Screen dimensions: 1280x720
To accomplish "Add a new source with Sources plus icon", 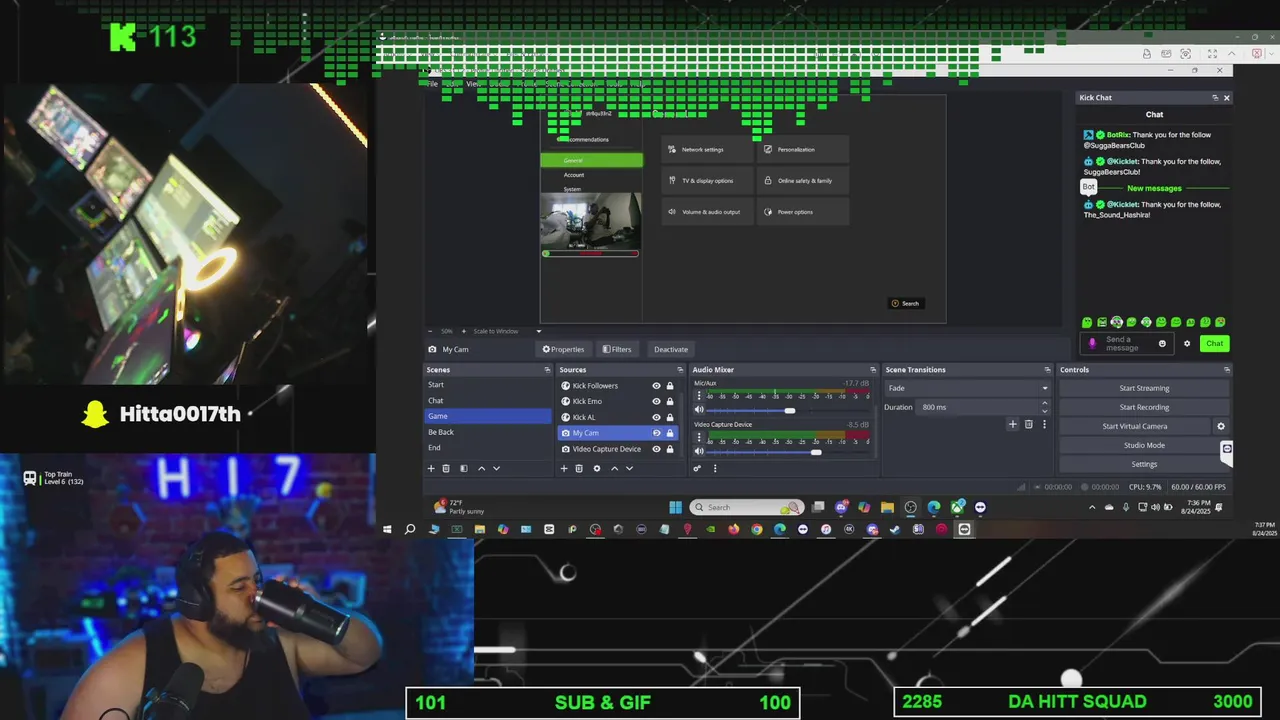I will 563,468.
